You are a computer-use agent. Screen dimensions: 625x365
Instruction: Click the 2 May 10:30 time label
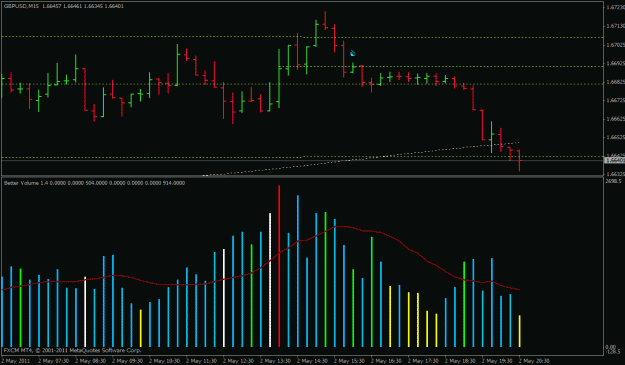click(x=165, y=361)
